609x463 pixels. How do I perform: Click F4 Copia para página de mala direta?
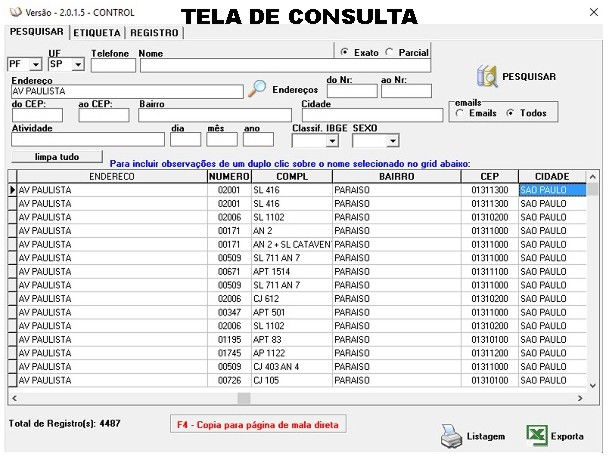(258, 424)
